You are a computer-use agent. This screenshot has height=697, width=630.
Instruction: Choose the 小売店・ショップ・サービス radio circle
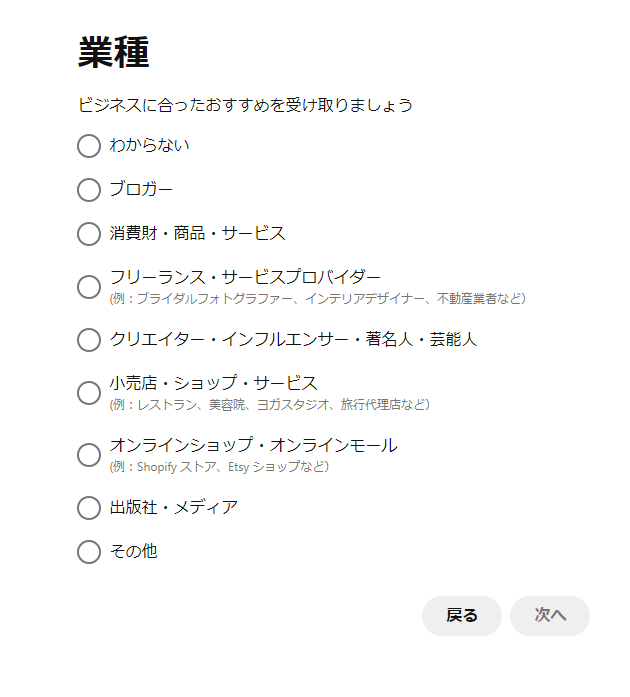[89, 393]
